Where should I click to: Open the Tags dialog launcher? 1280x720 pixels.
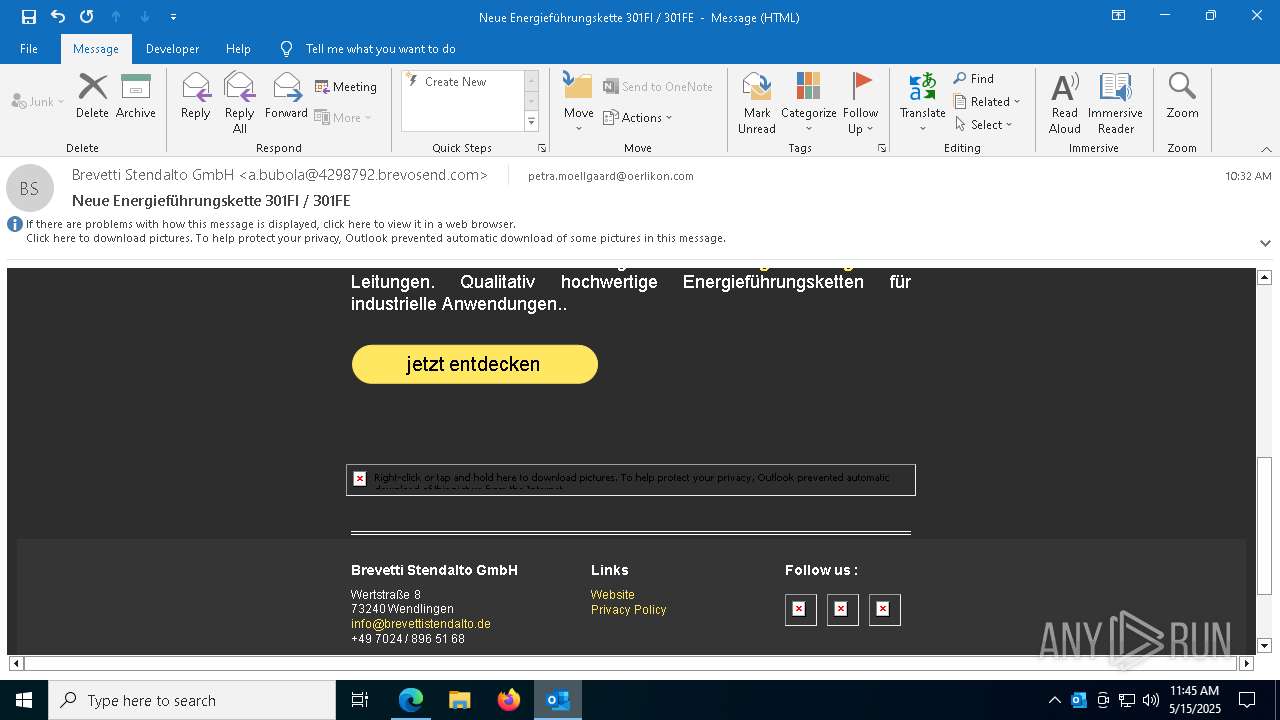click(882, 148)
